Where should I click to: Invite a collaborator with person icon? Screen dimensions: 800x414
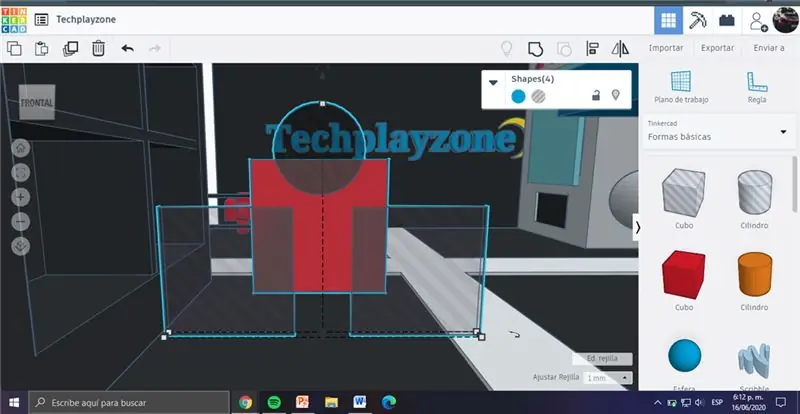point(758,21)
